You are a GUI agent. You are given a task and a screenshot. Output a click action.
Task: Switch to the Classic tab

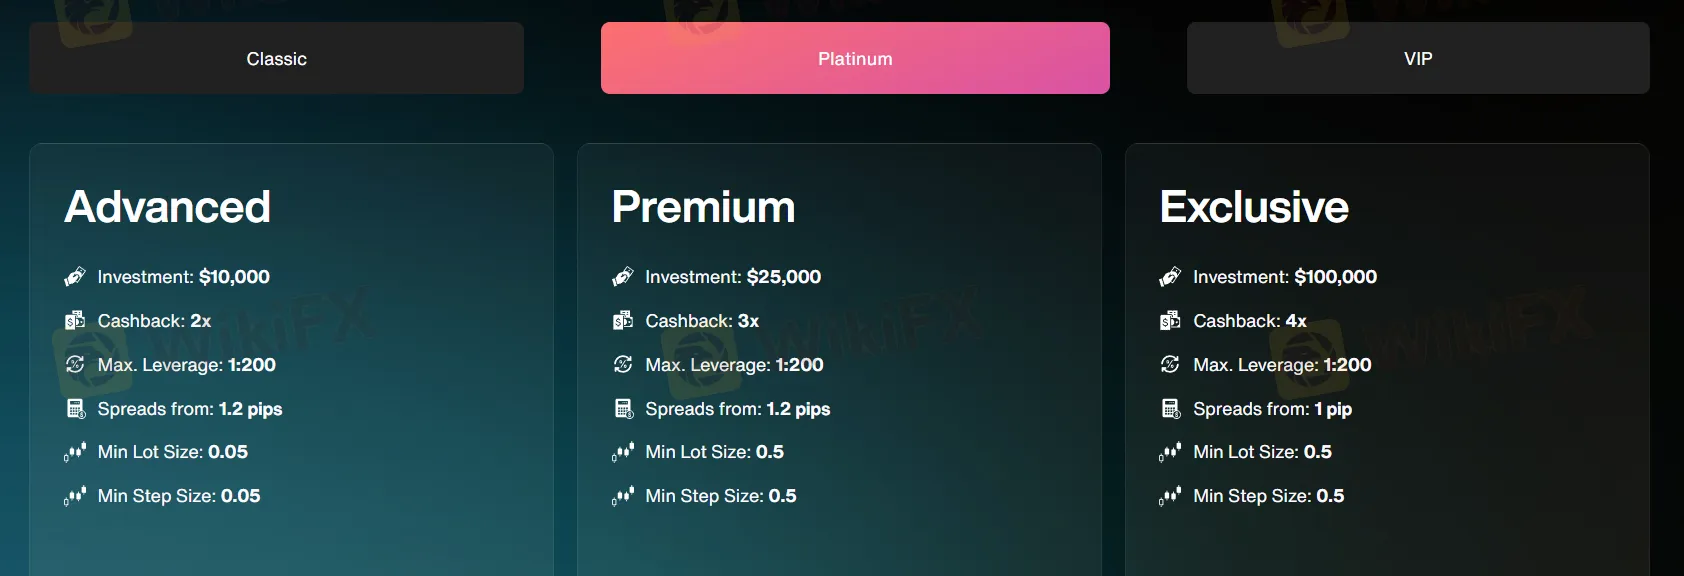276,58
